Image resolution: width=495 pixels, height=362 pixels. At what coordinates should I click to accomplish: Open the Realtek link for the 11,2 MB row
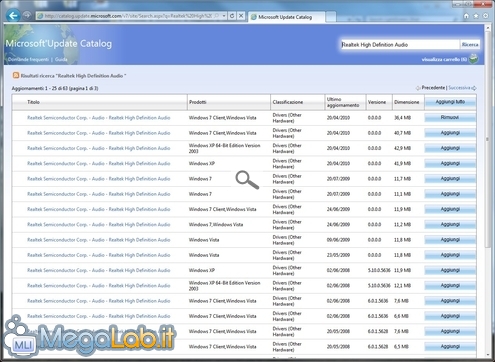click(x=99, y=224)
